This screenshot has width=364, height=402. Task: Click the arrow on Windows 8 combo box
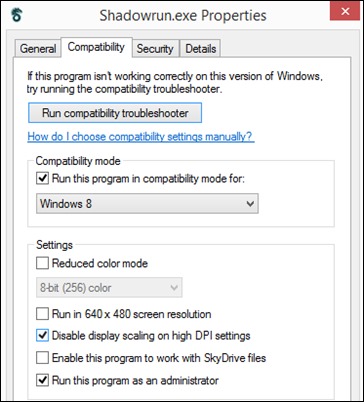point(250,204)
